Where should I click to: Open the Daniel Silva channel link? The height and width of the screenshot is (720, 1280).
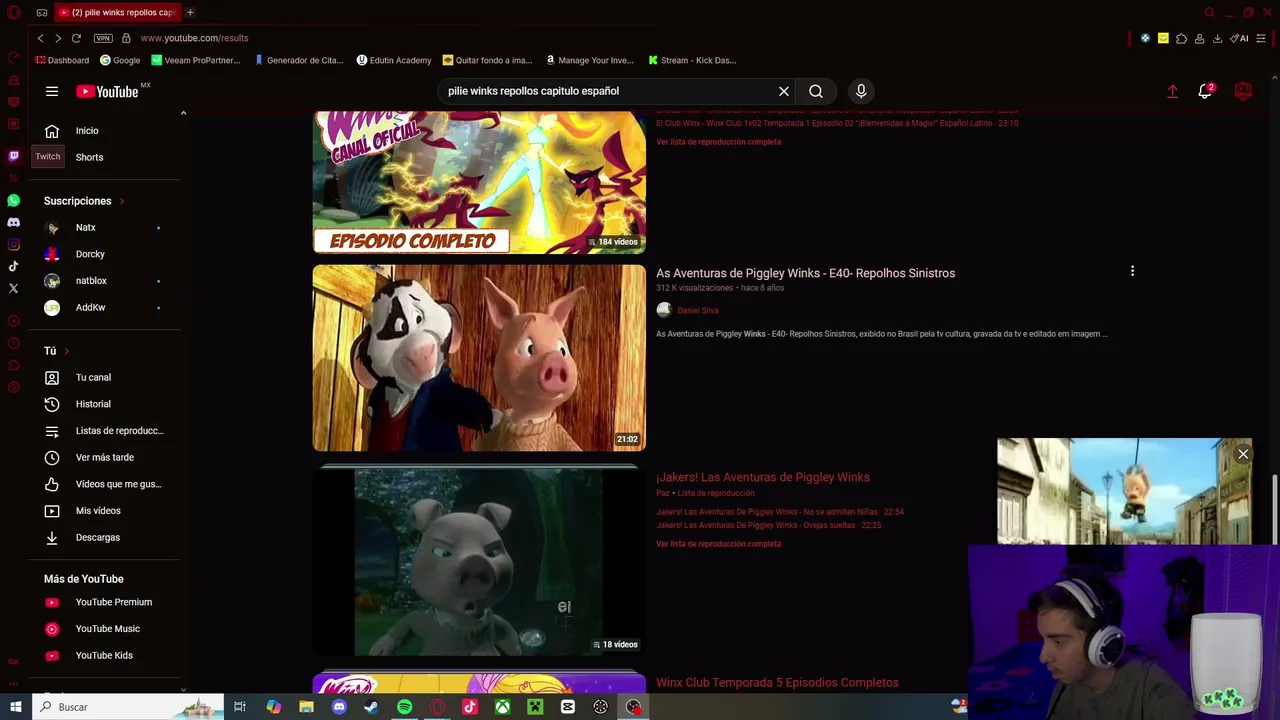(697, 310)
